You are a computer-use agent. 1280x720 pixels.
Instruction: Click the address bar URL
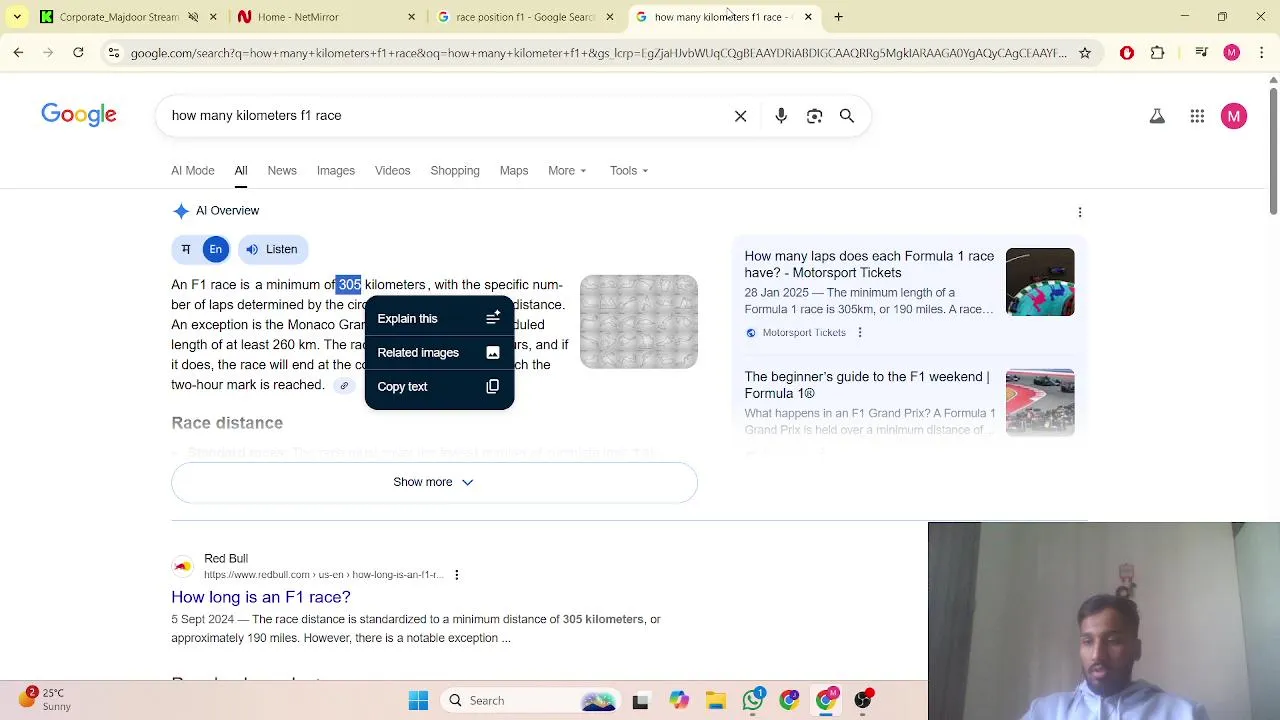click(x=598, y=53)
